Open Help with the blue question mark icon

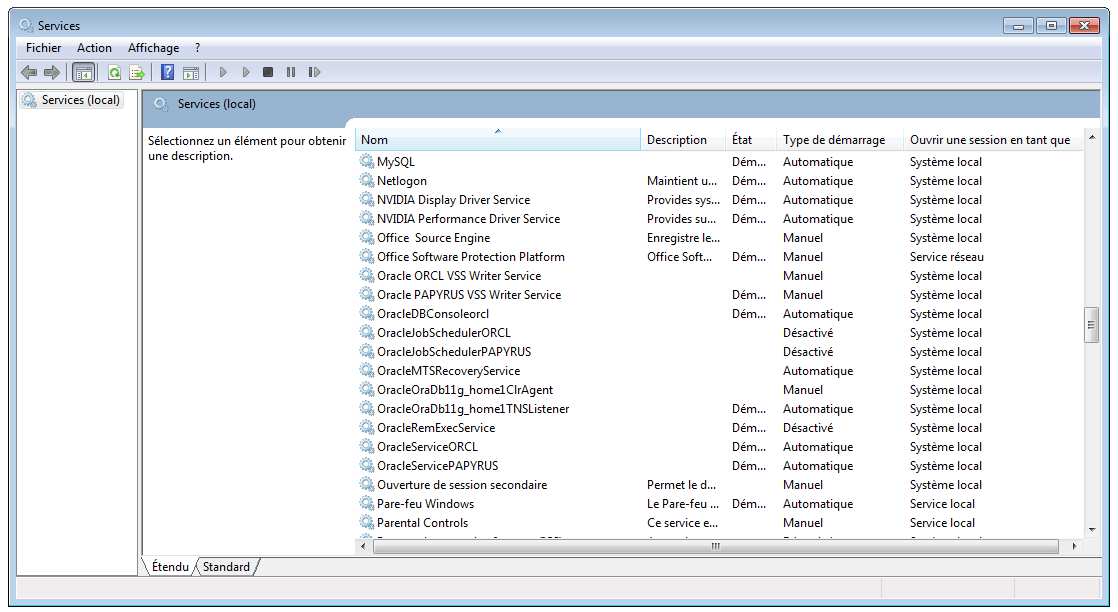point(167,72)
